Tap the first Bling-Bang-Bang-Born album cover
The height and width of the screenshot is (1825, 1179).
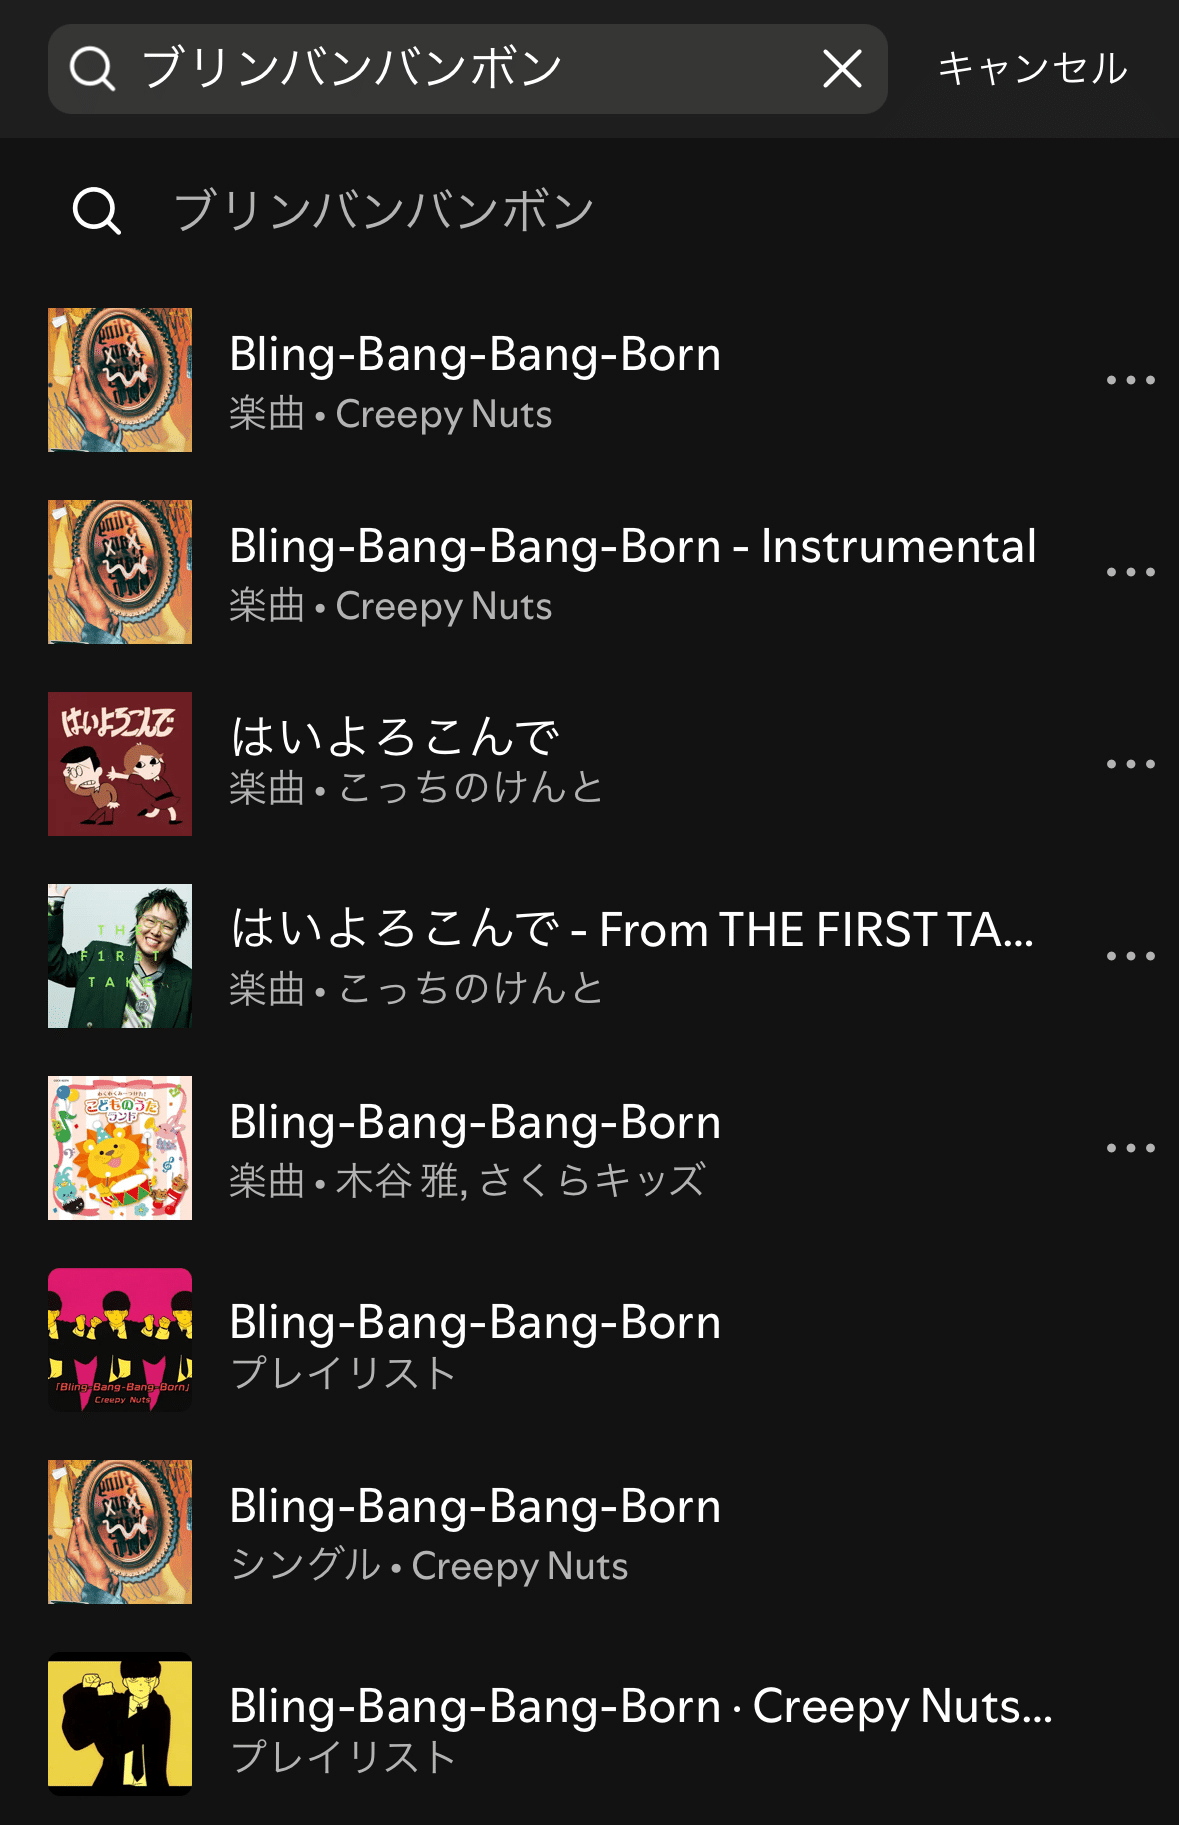tap(120, 380)
